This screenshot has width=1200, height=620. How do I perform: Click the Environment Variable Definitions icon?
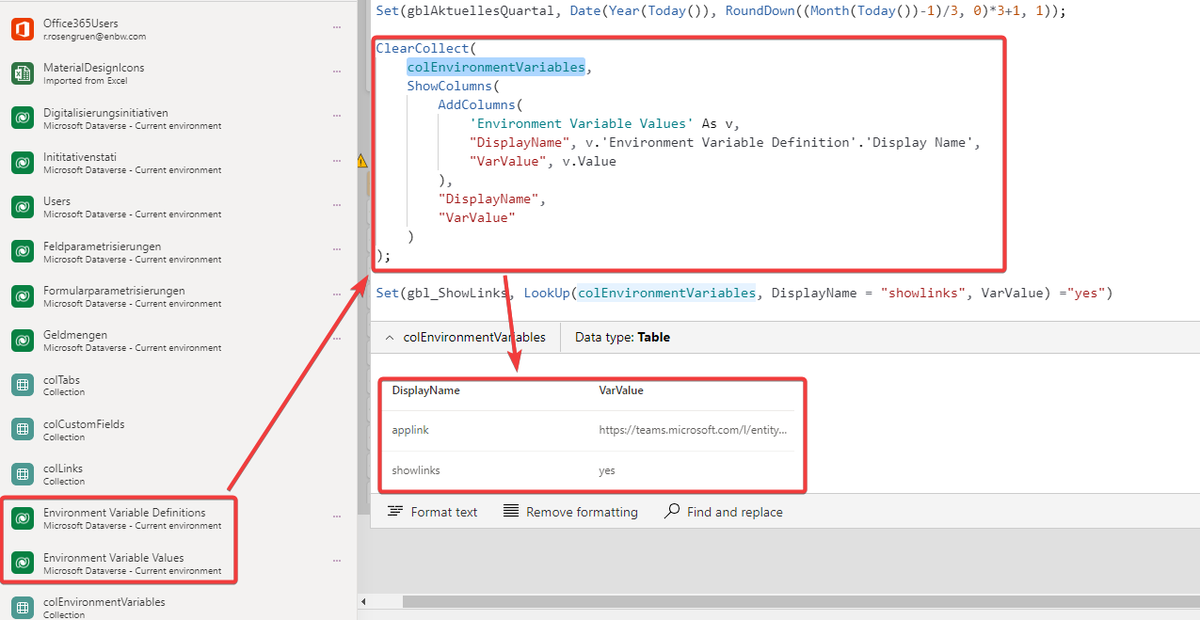pos(22,518)
